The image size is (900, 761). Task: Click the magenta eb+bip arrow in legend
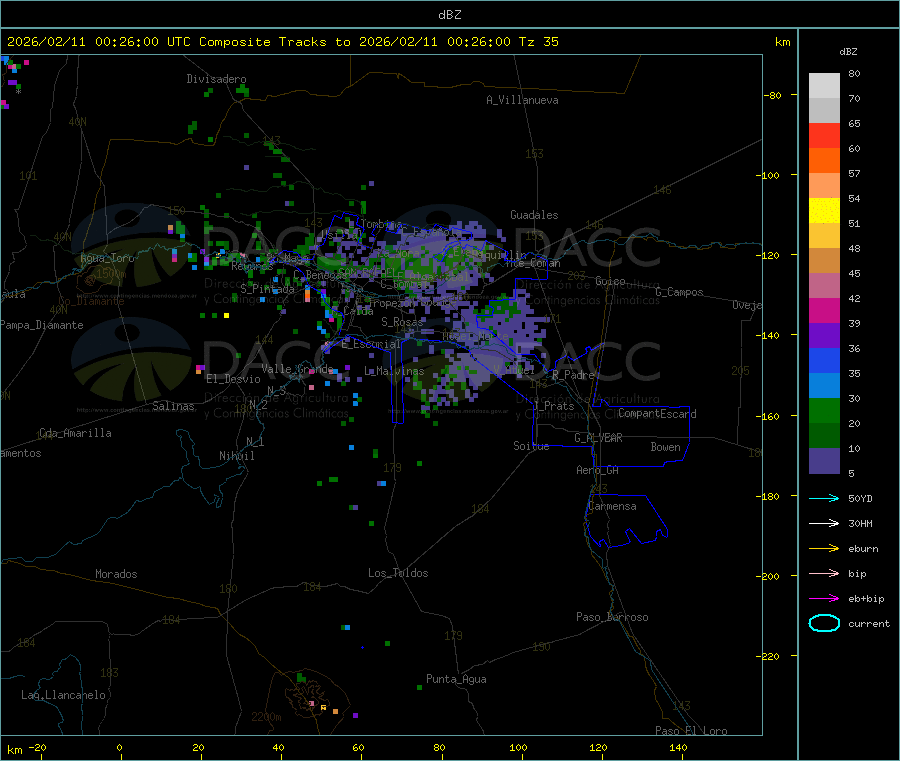824,599
